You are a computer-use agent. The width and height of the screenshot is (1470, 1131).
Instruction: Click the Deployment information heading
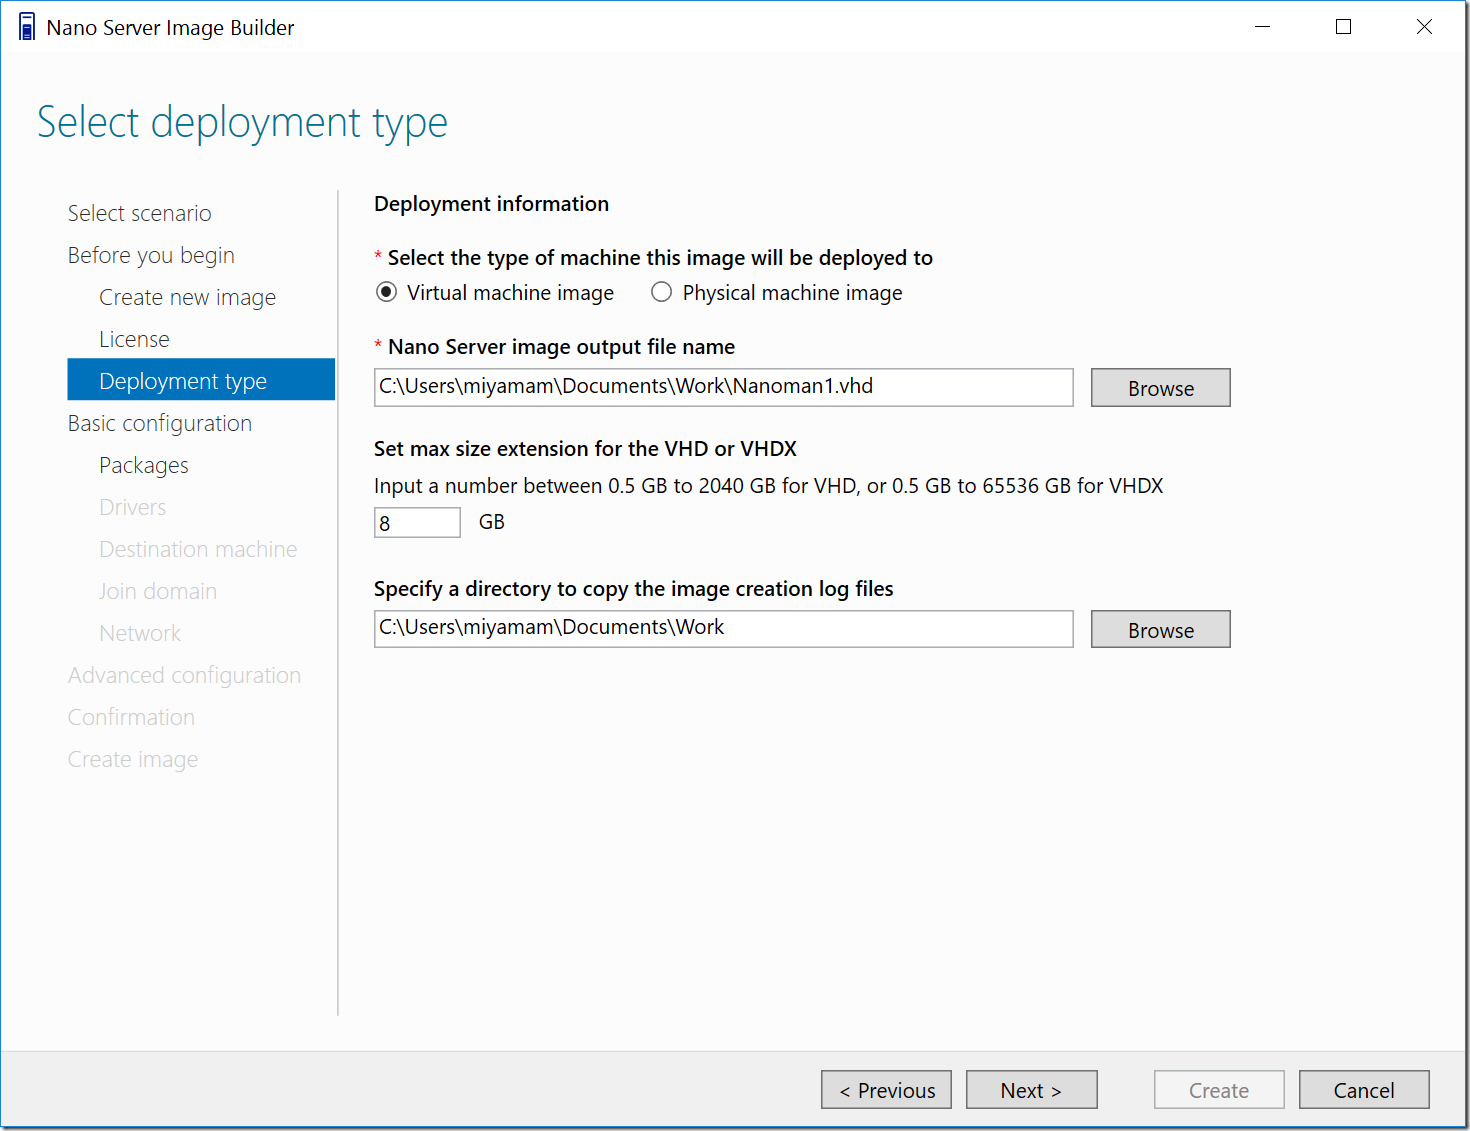click(x=491, y=204)
